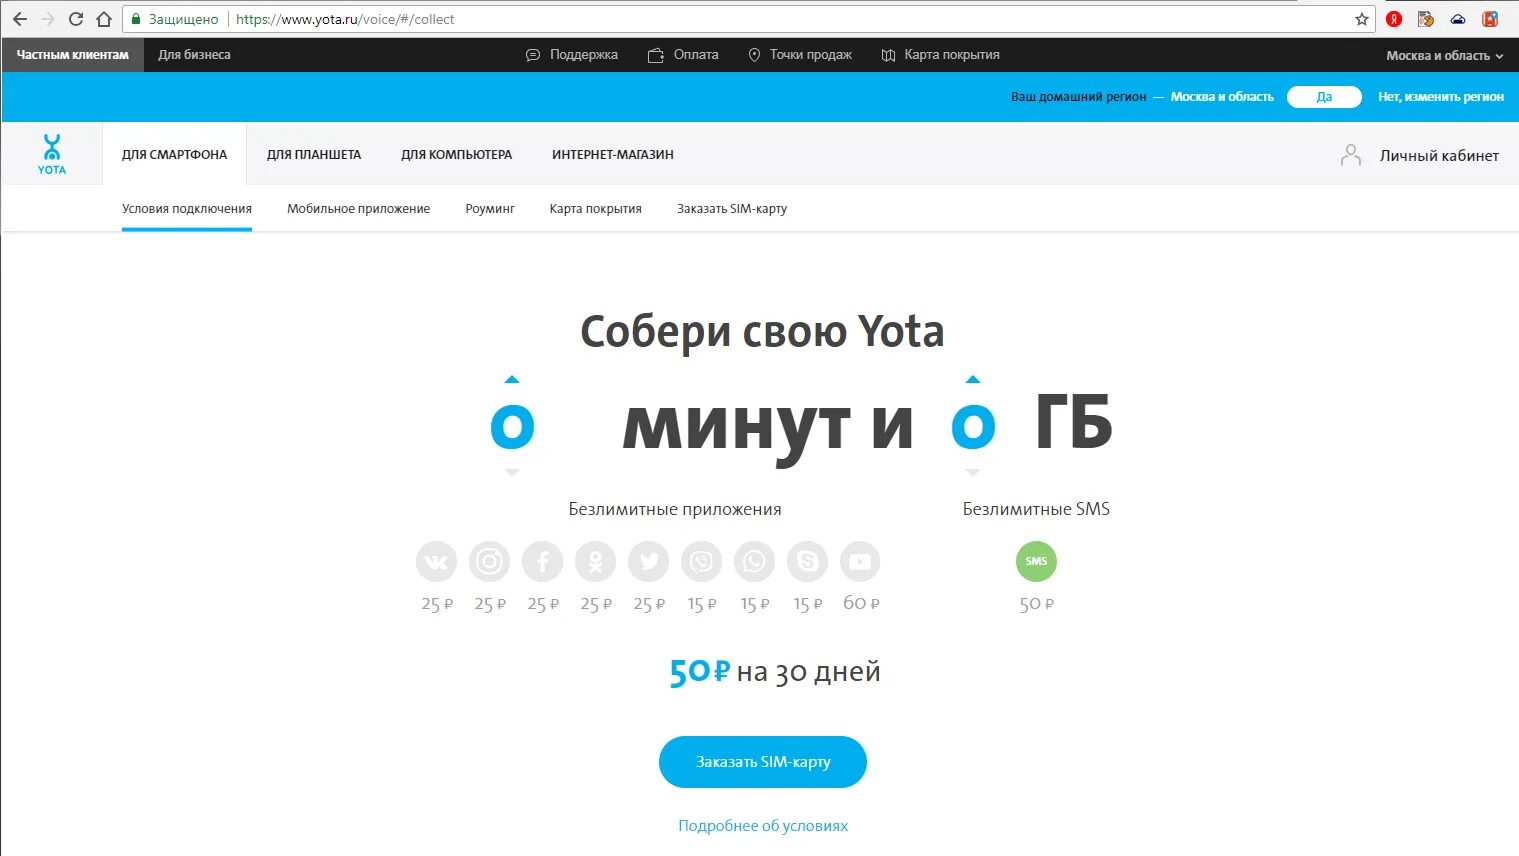Decrease gigabytes with the down arrow

pos(973,472)
